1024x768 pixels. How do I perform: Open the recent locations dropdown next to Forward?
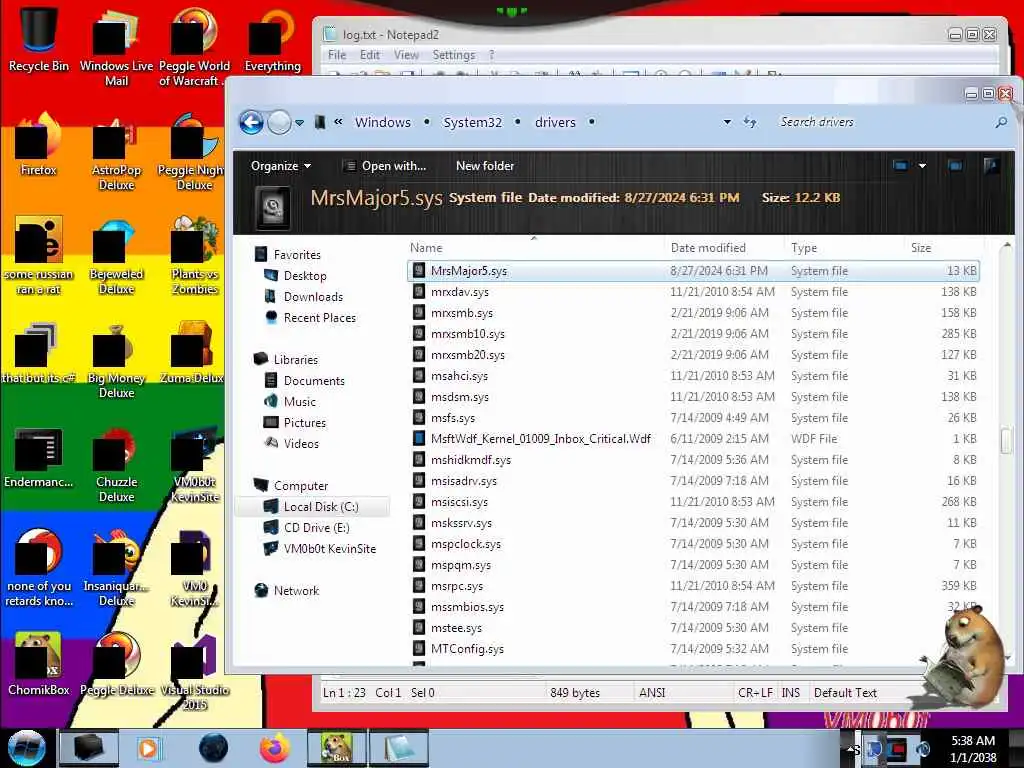299,122
